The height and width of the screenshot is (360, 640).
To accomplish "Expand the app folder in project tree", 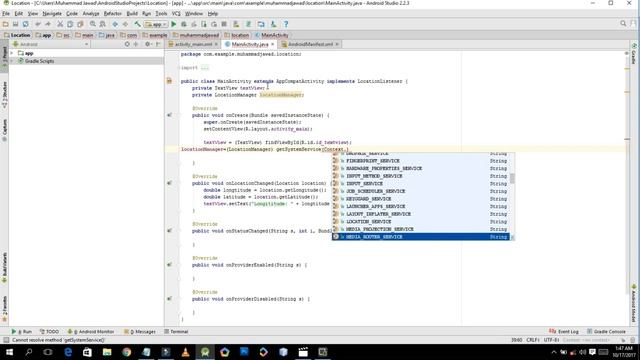I will 12,53.
